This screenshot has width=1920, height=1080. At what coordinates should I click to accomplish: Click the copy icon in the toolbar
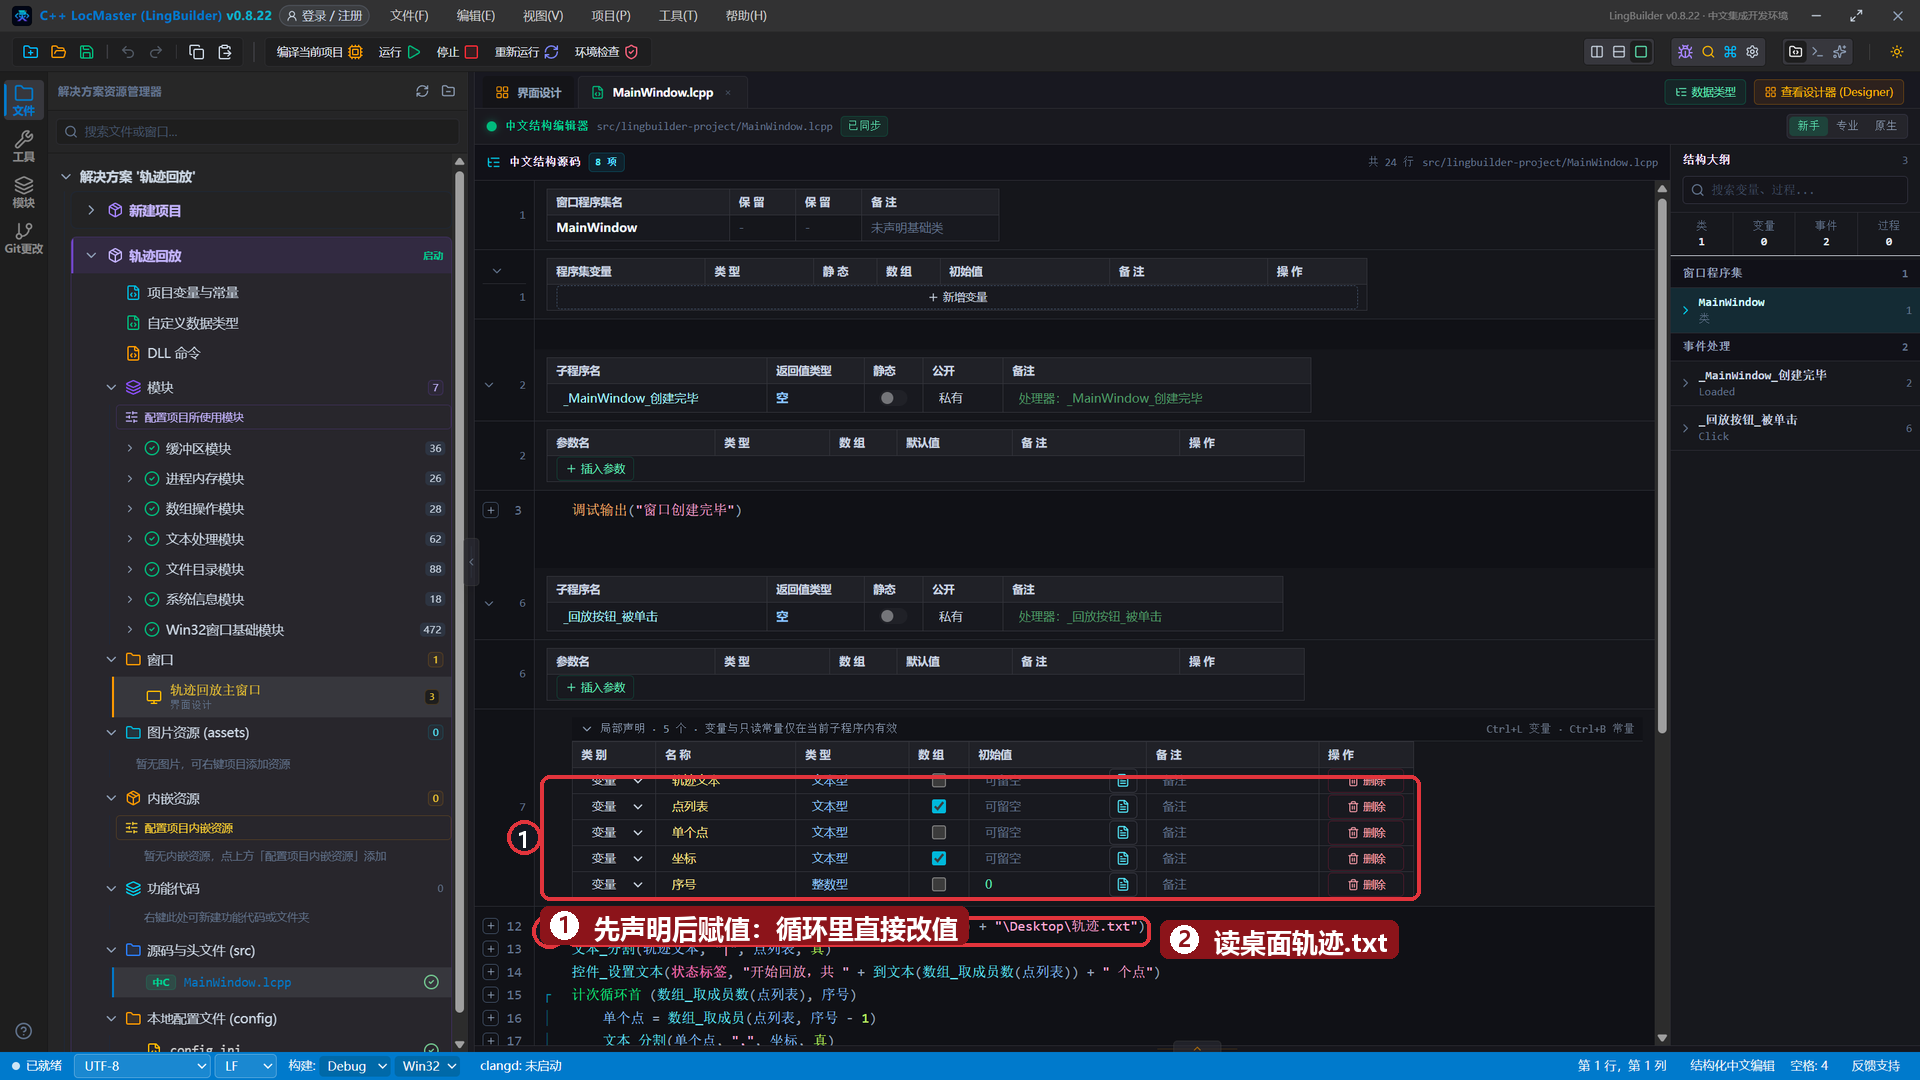click(x=197, y=52)
